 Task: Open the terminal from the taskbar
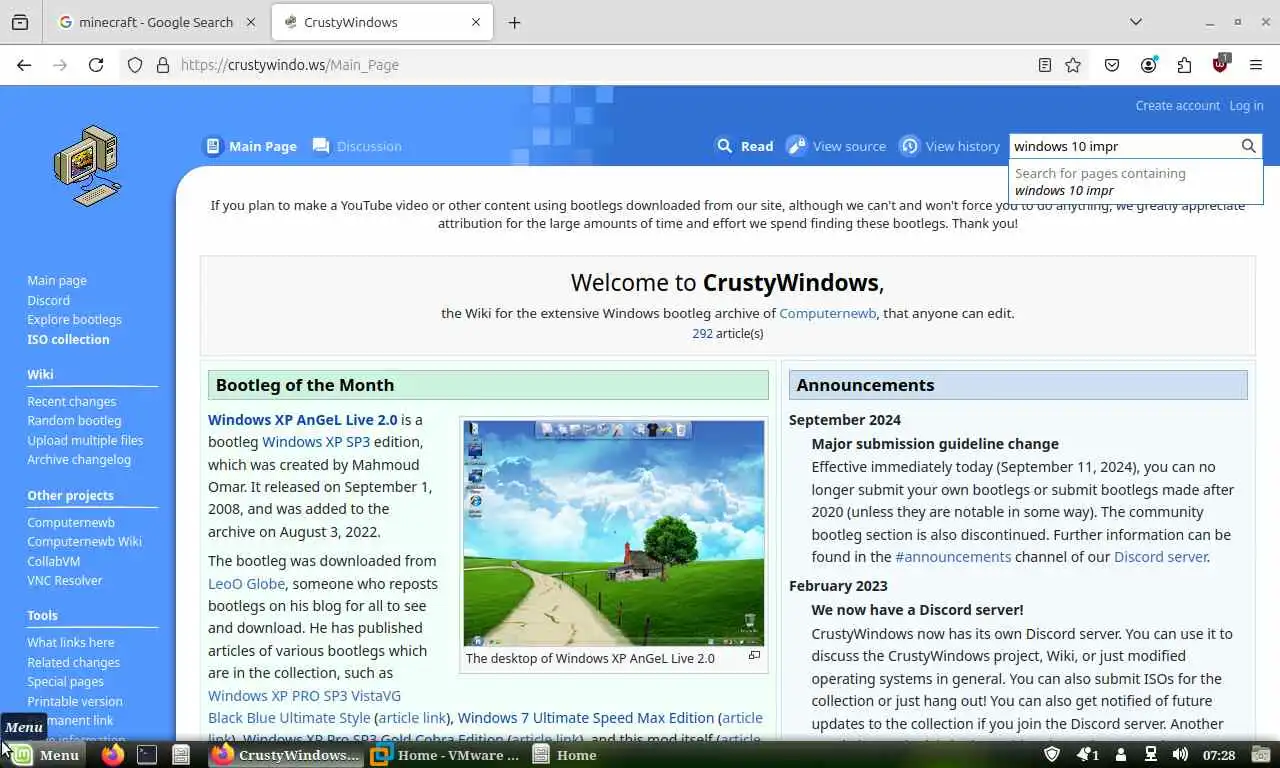147,755
